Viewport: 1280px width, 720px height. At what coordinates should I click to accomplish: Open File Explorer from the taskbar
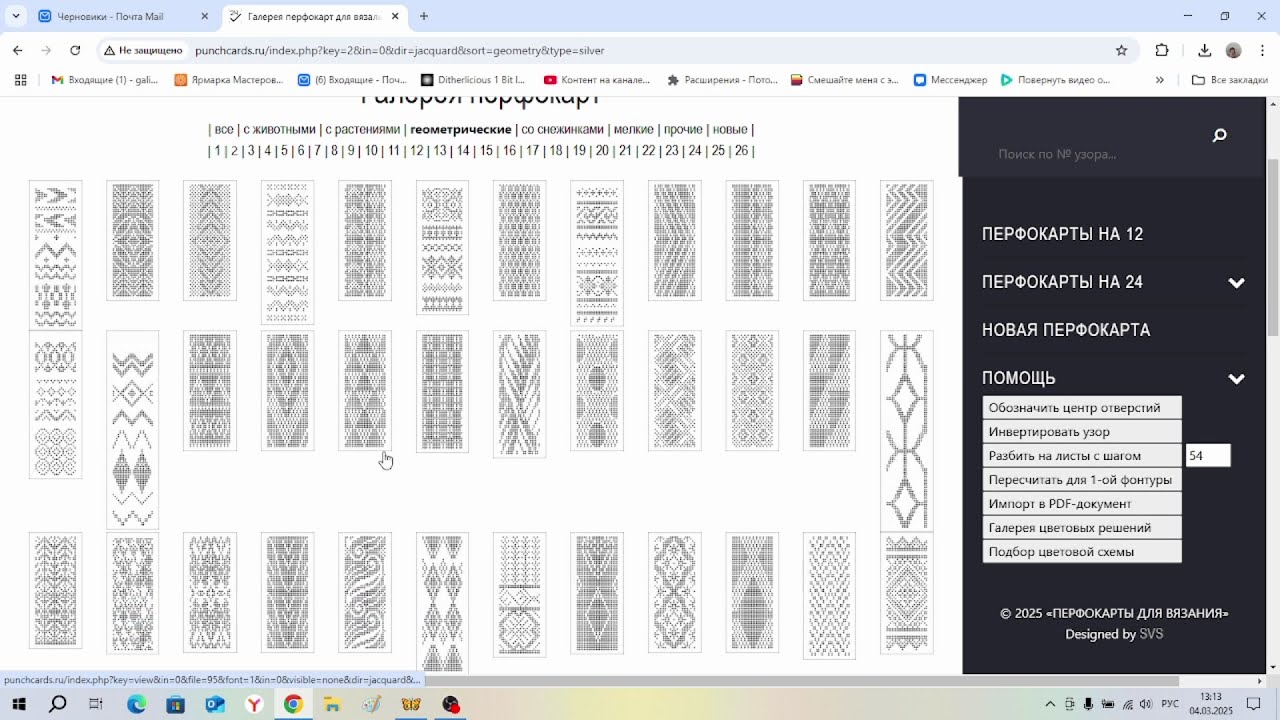(332, 705)
